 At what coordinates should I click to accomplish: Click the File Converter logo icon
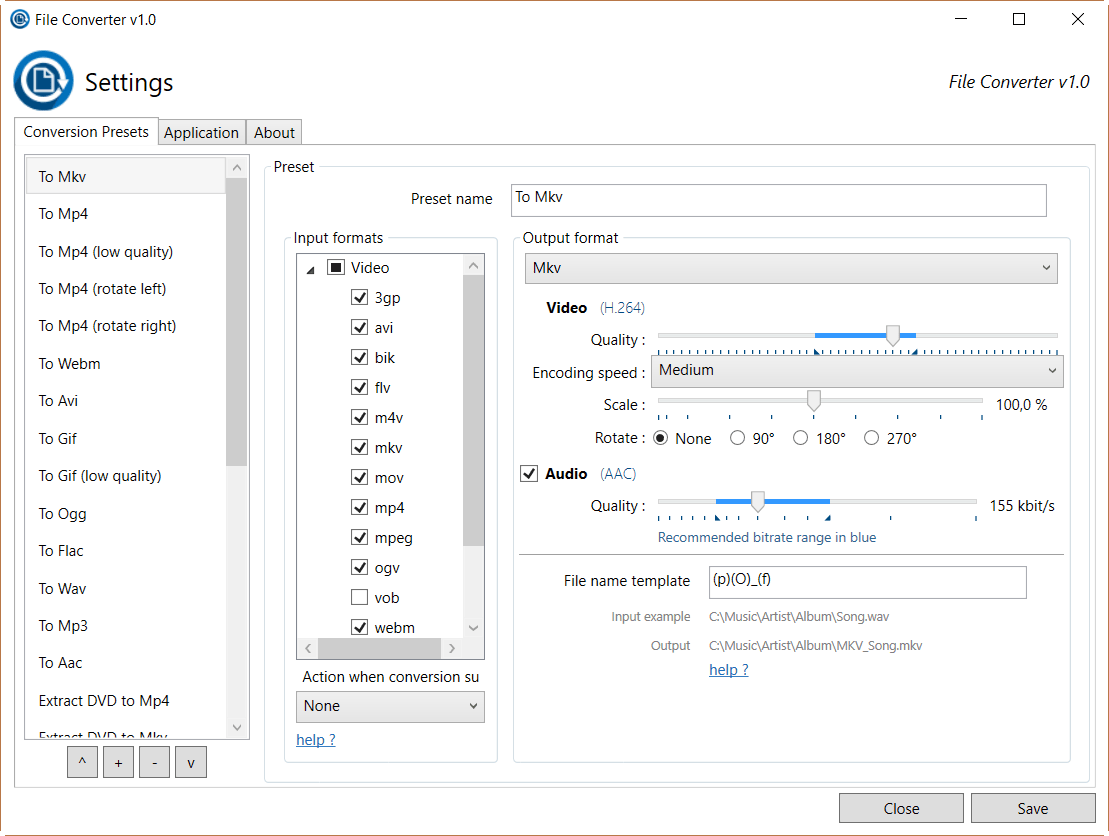(x=43, y=81)
